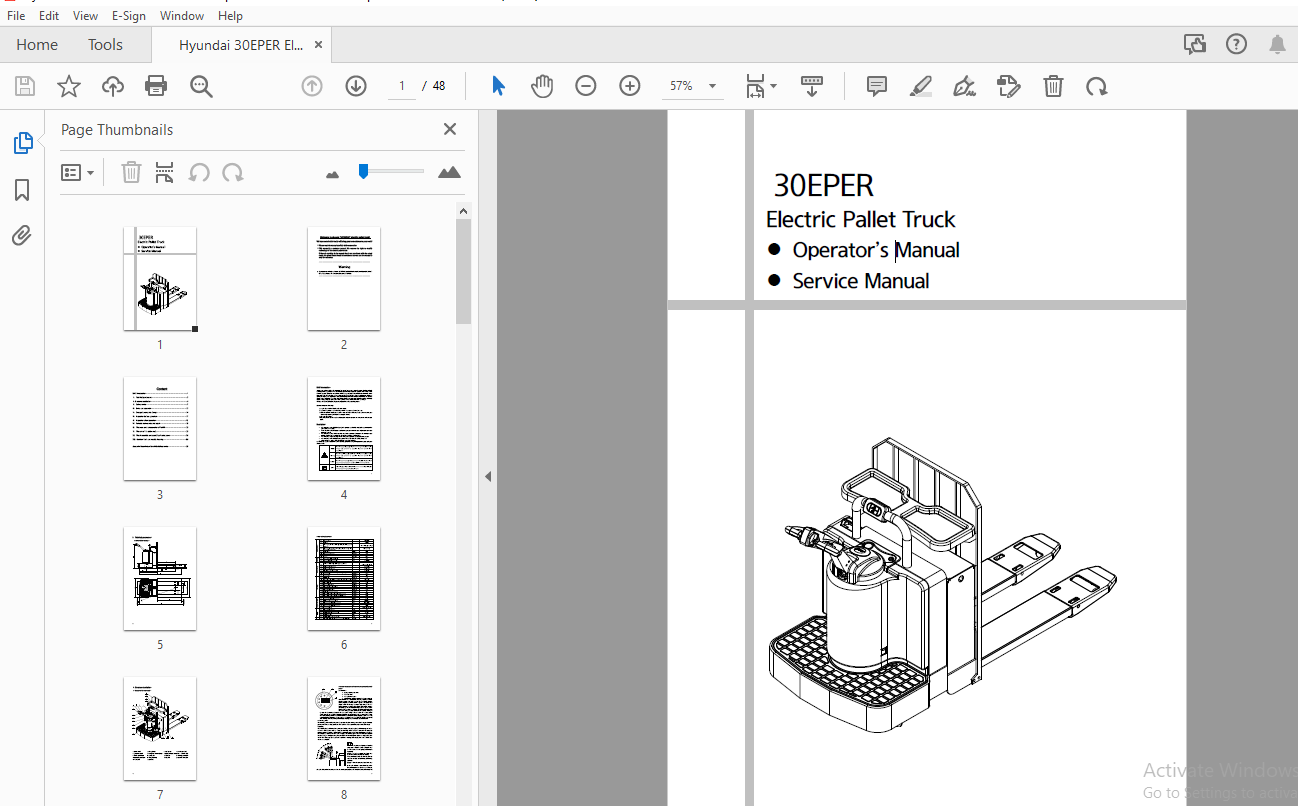This screenshot has height=806, width=1298.
Task: Open the help question mark icon
Action: pos(1237,44)
